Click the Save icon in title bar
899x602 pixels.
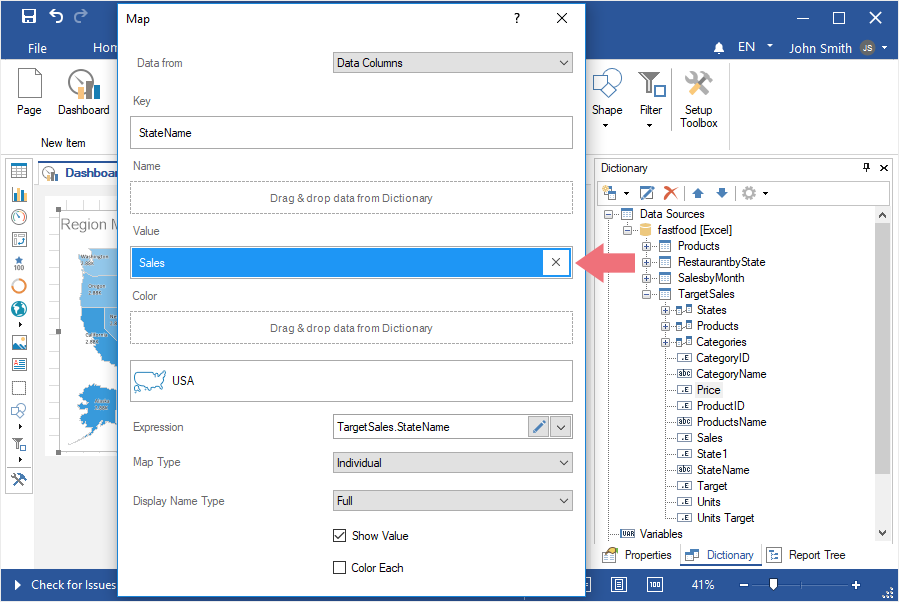pos(28,17)
